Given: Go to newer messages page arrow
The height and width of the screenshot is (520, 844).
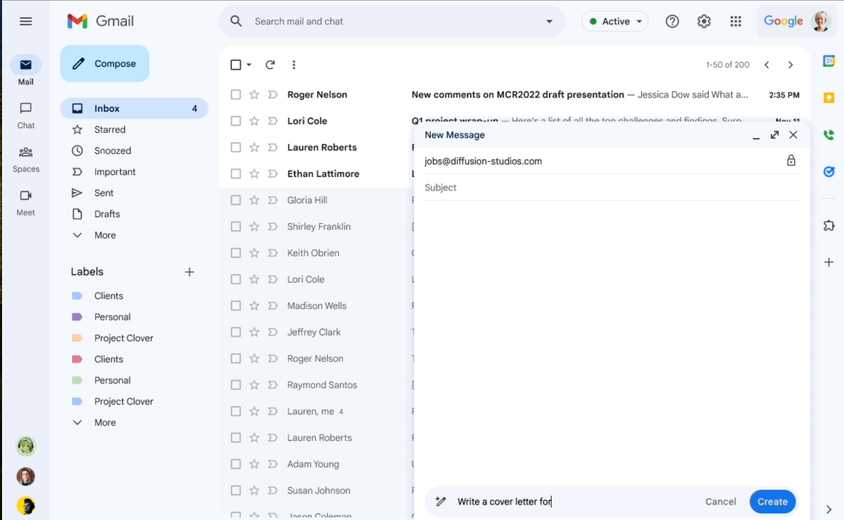Looking at the screenshot, I should pyautogui.click(x=766, y=65).
